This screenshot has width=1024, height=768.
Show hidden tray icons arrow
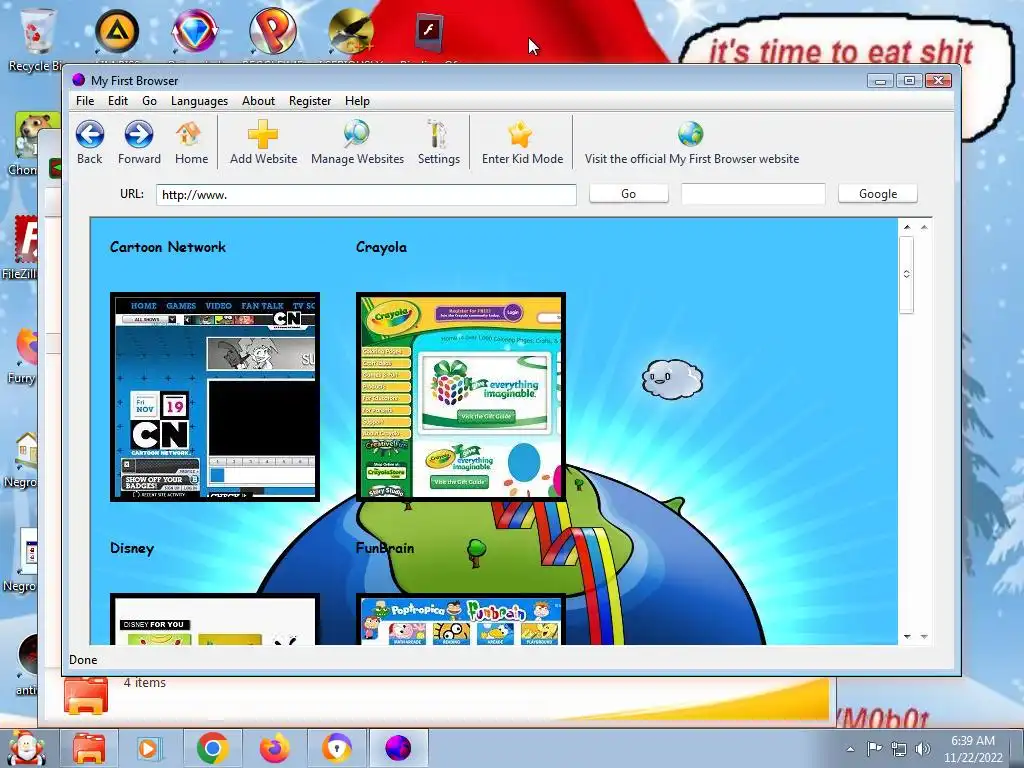click(x=850, y=749)
